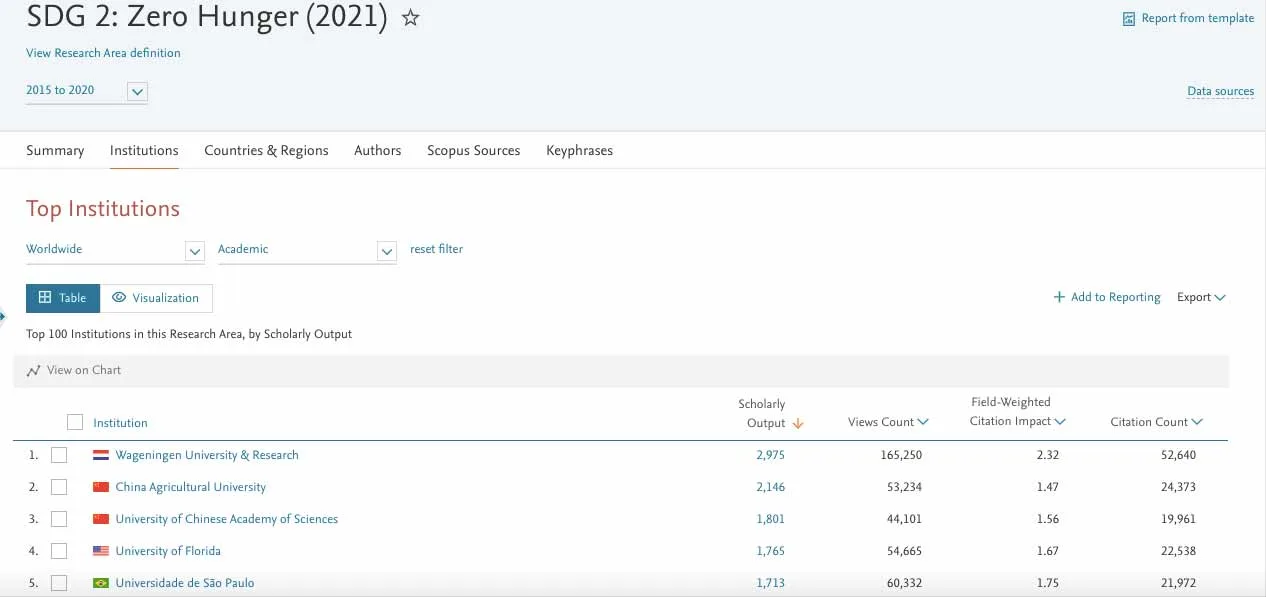Click the Institution column header
This screenshot has width=1266, height=597.
click(120, 423)
